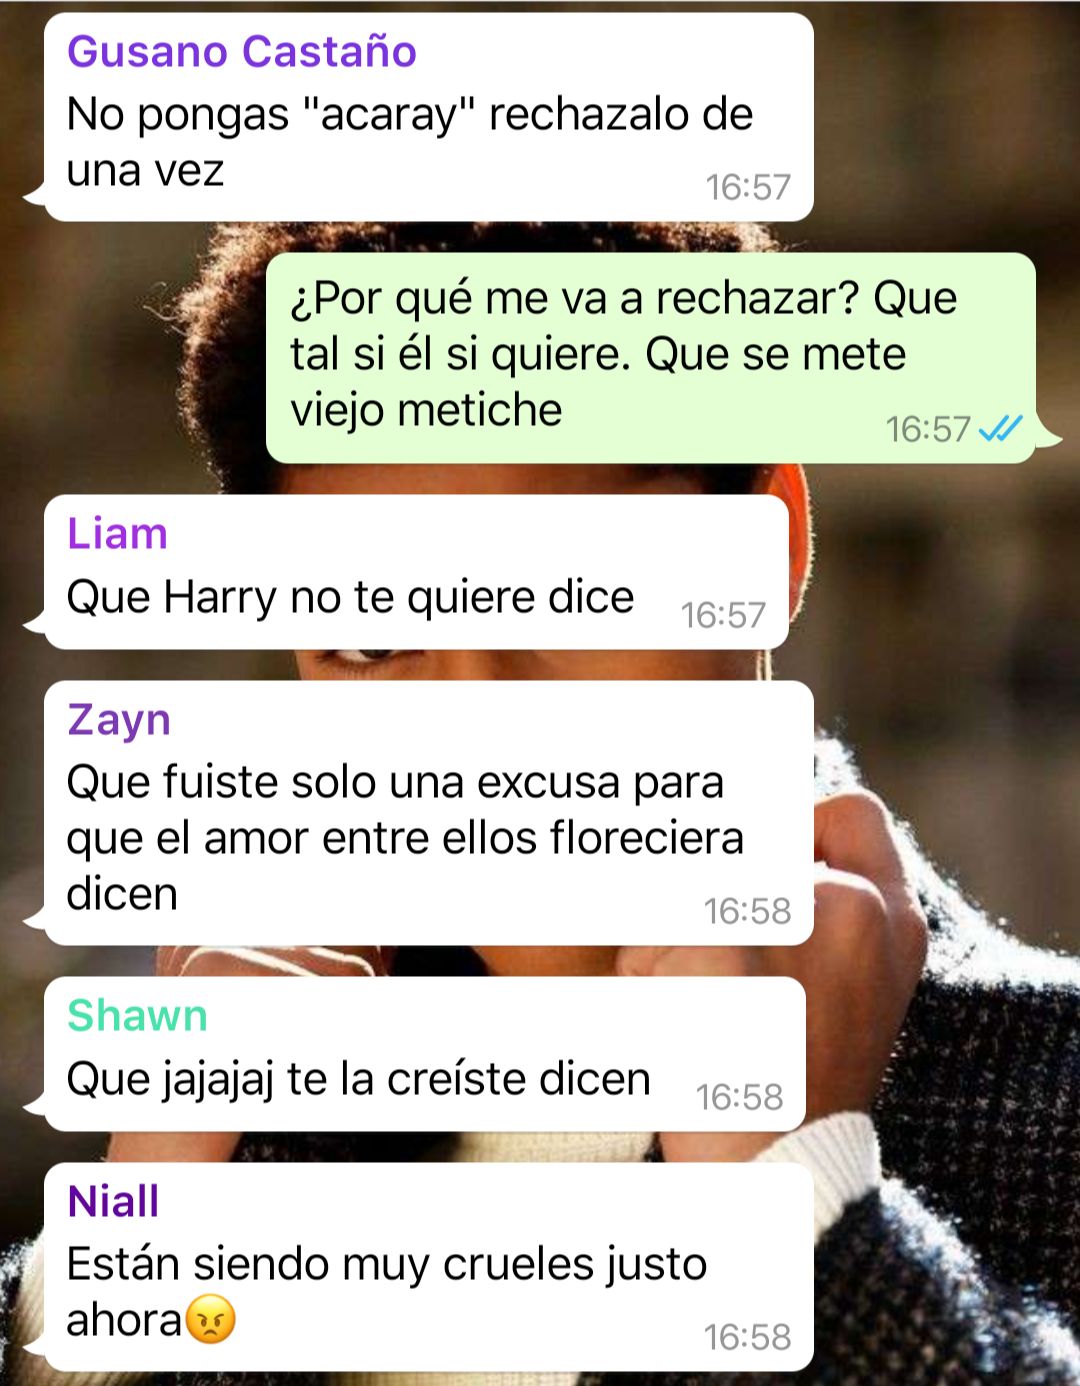Tap the 16:58 timestamp on Shawn's message

click(739, 1097)
